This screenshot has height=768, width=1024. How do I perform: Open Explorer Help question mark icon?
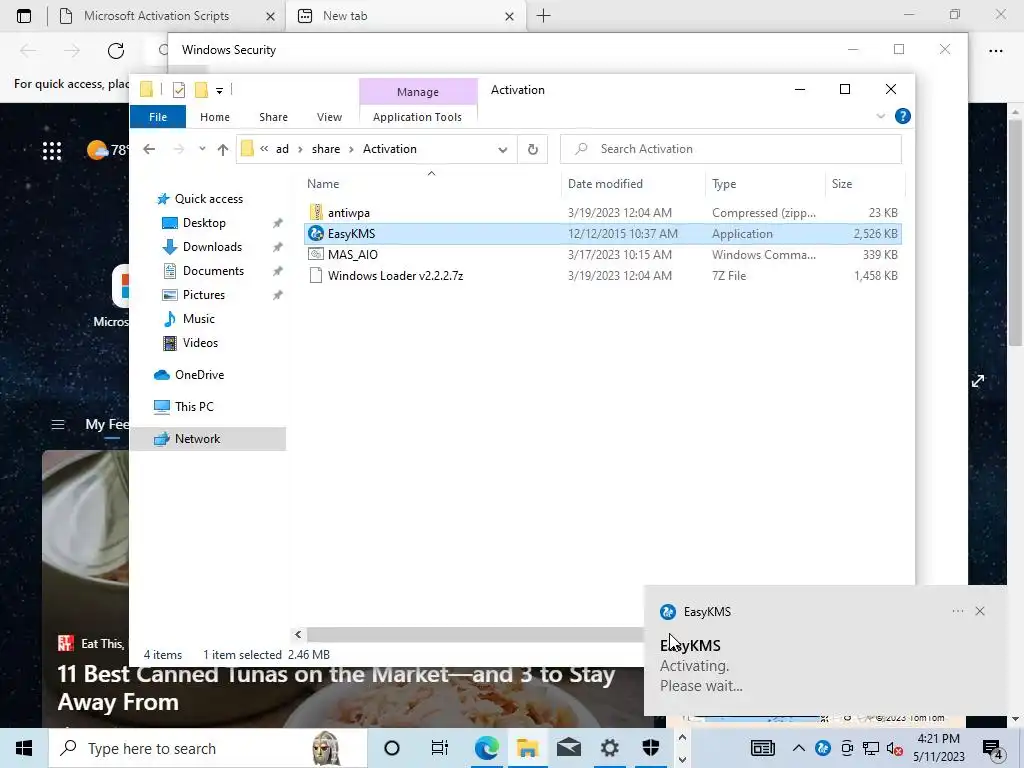pos(903,116)
